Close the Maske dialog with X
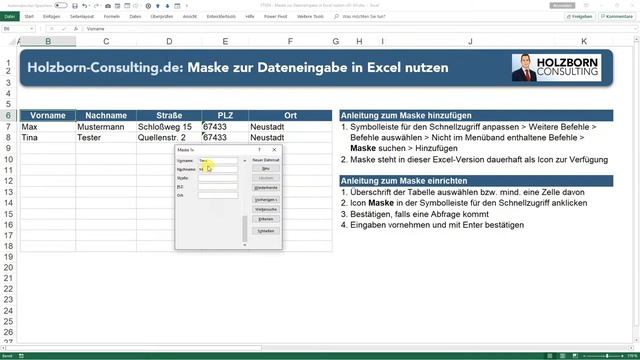 point(274,150)
